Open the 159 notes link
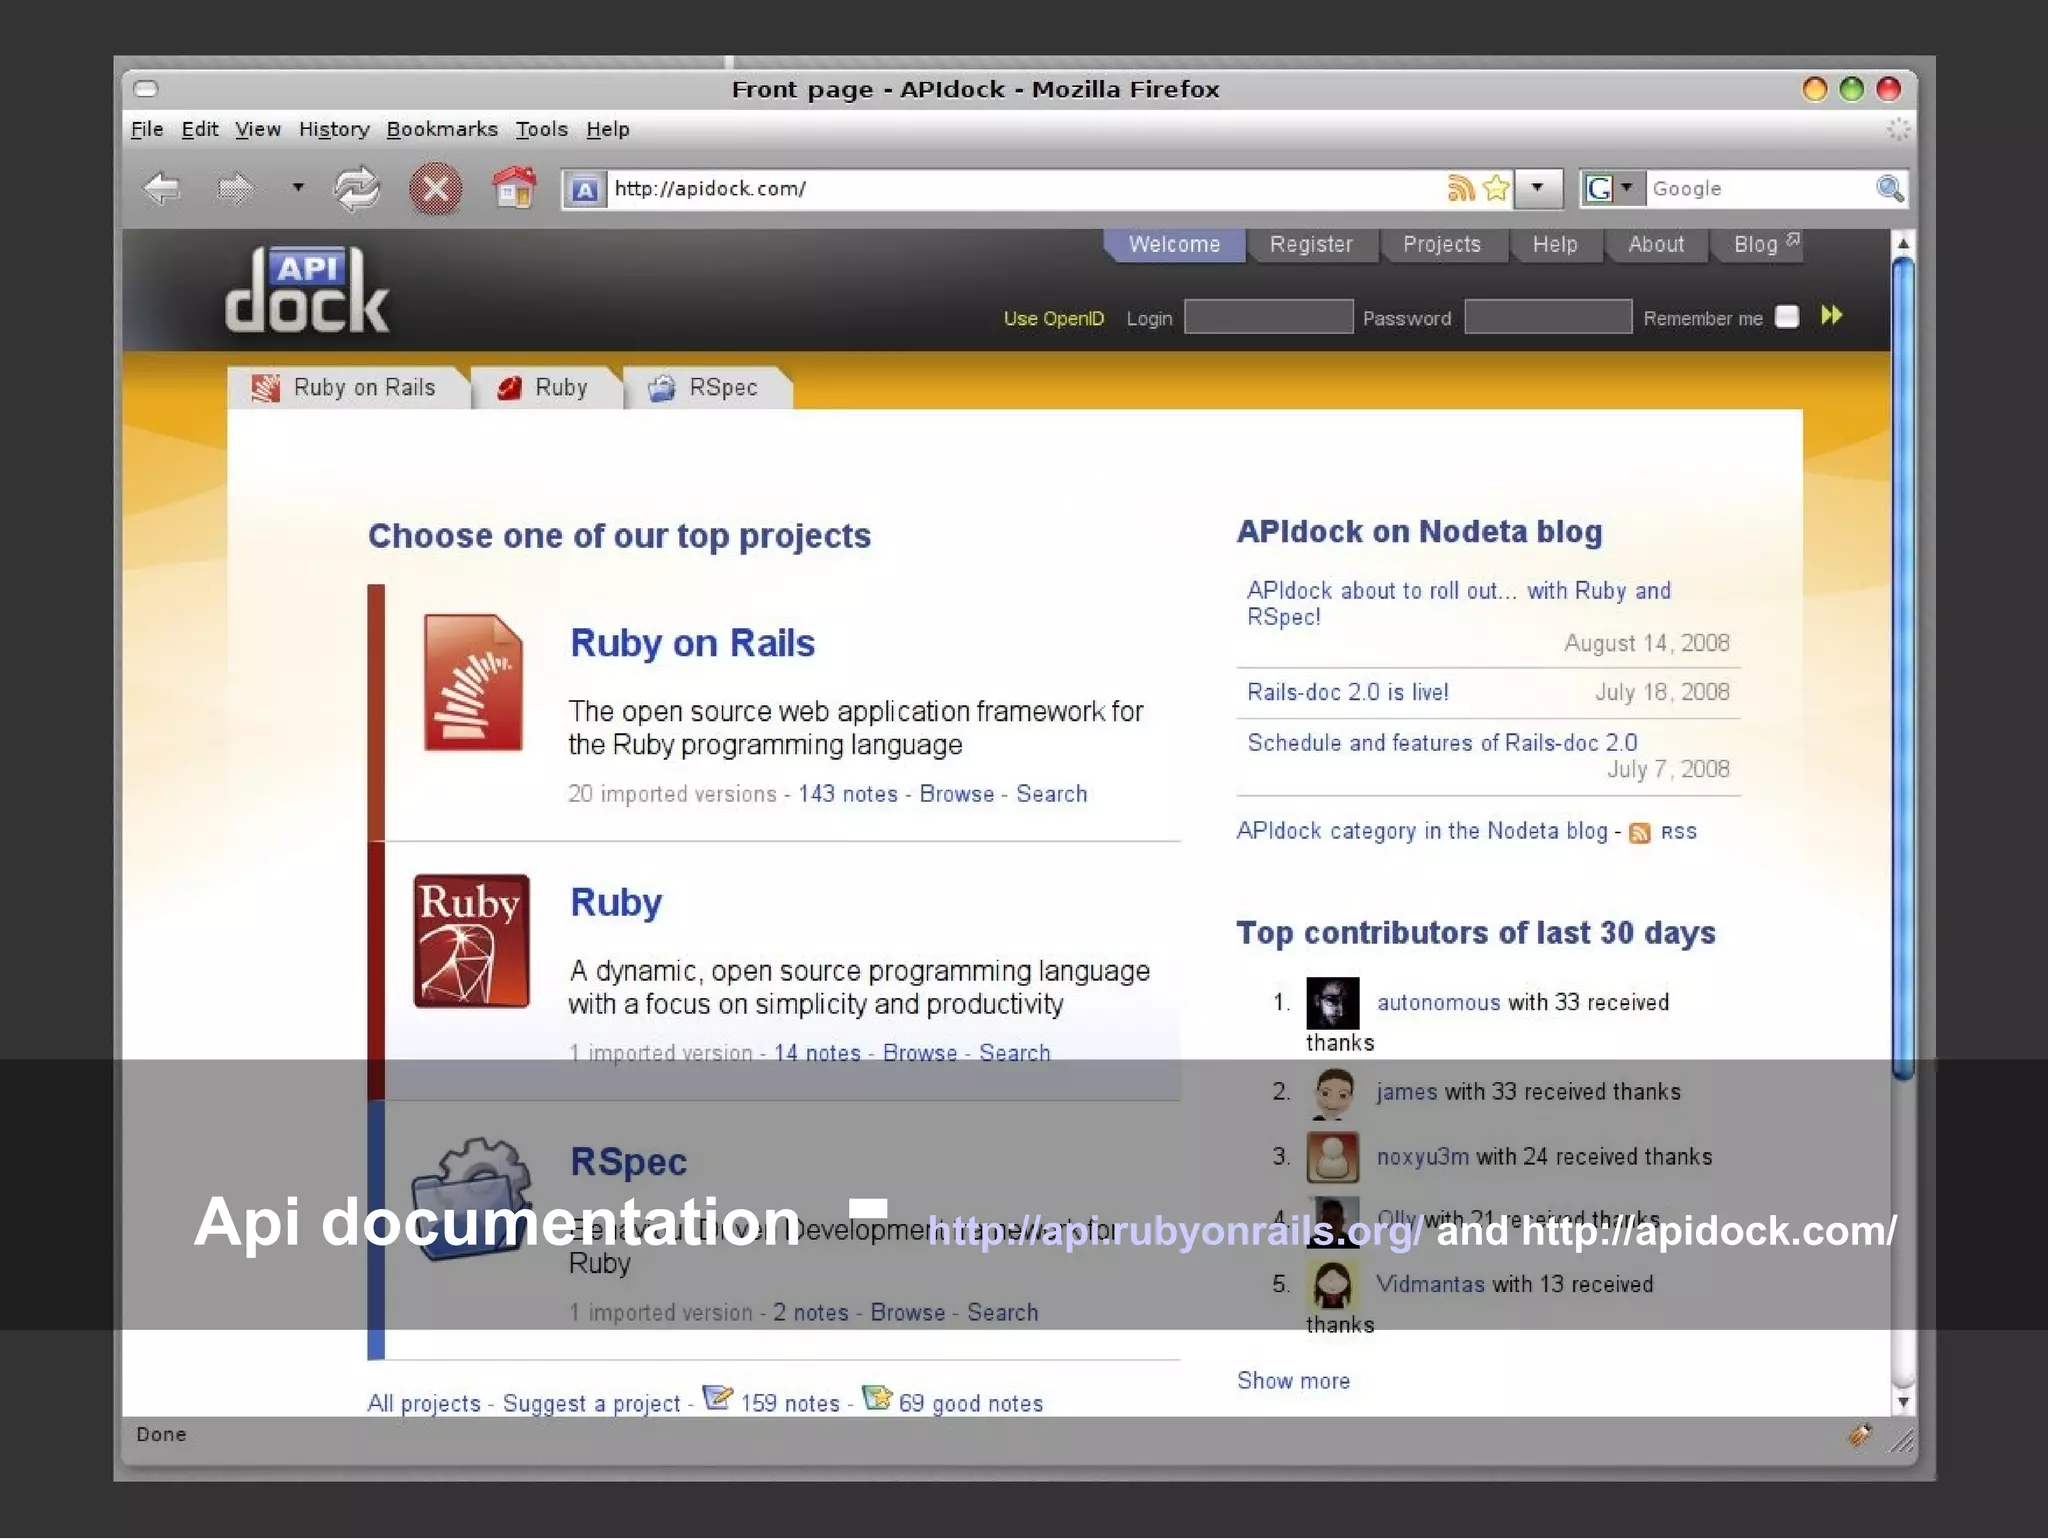2048x1539 pixels. point(790,1404)
